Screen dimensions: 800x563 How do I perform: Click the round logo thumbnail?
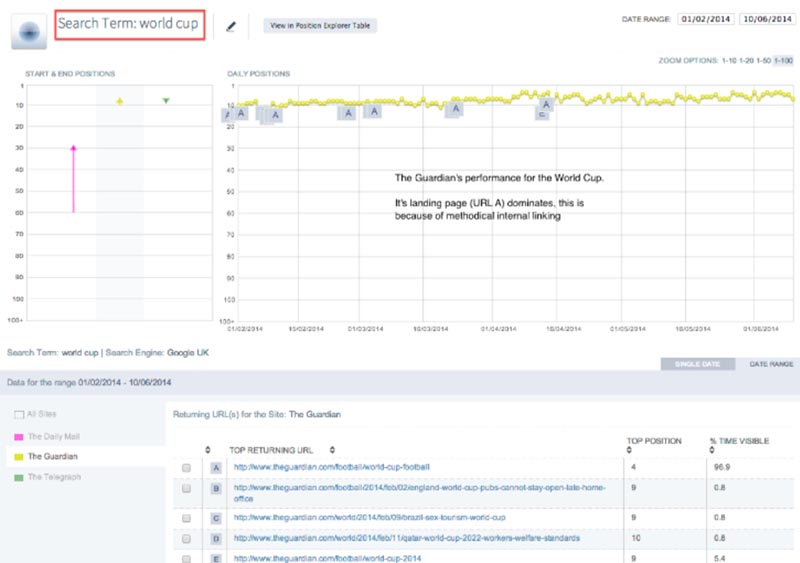point(29,32)
